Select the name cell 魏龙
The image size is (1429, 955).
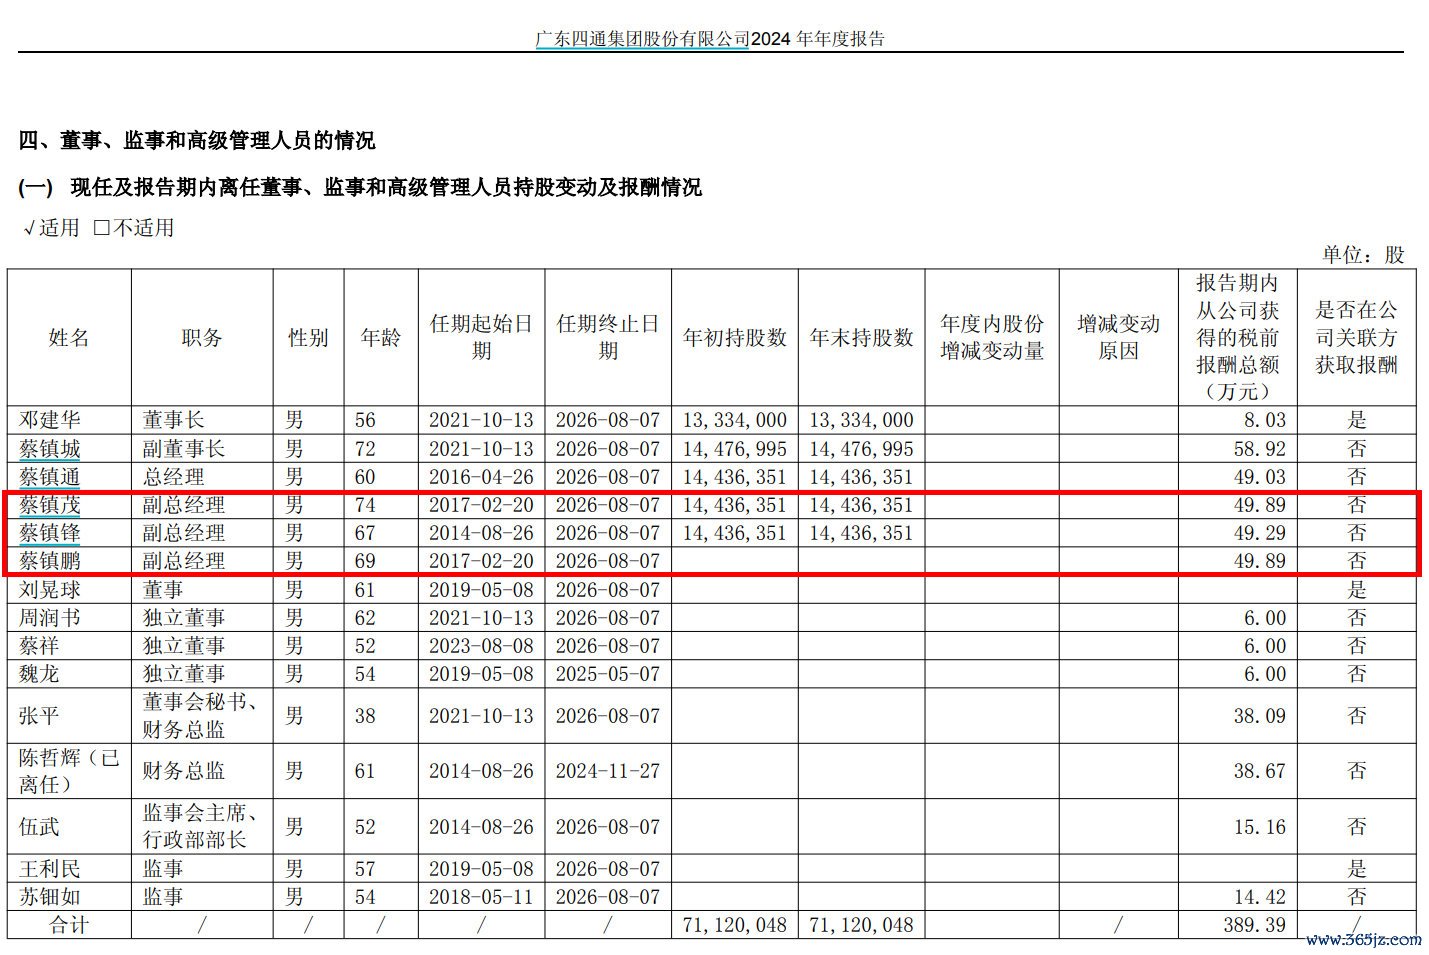pyautogui.click(x=39, y=674)
